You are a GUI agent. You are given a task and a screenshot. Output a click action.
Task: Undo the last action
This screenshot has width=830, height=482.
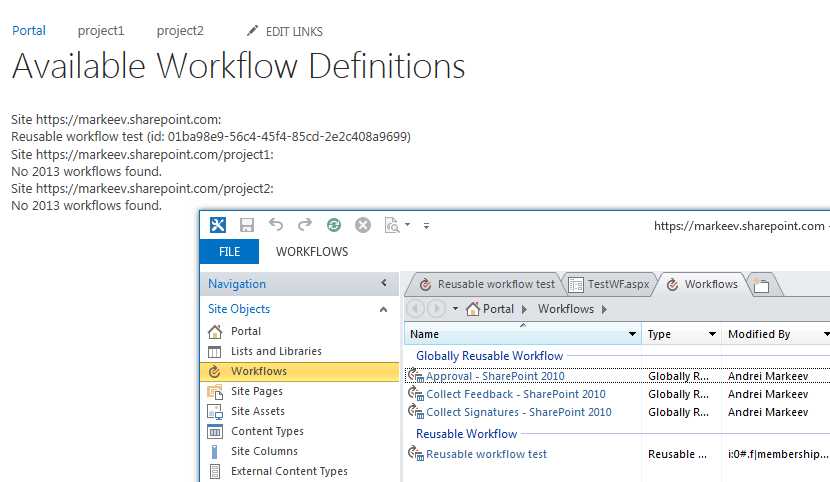[276, 225]
